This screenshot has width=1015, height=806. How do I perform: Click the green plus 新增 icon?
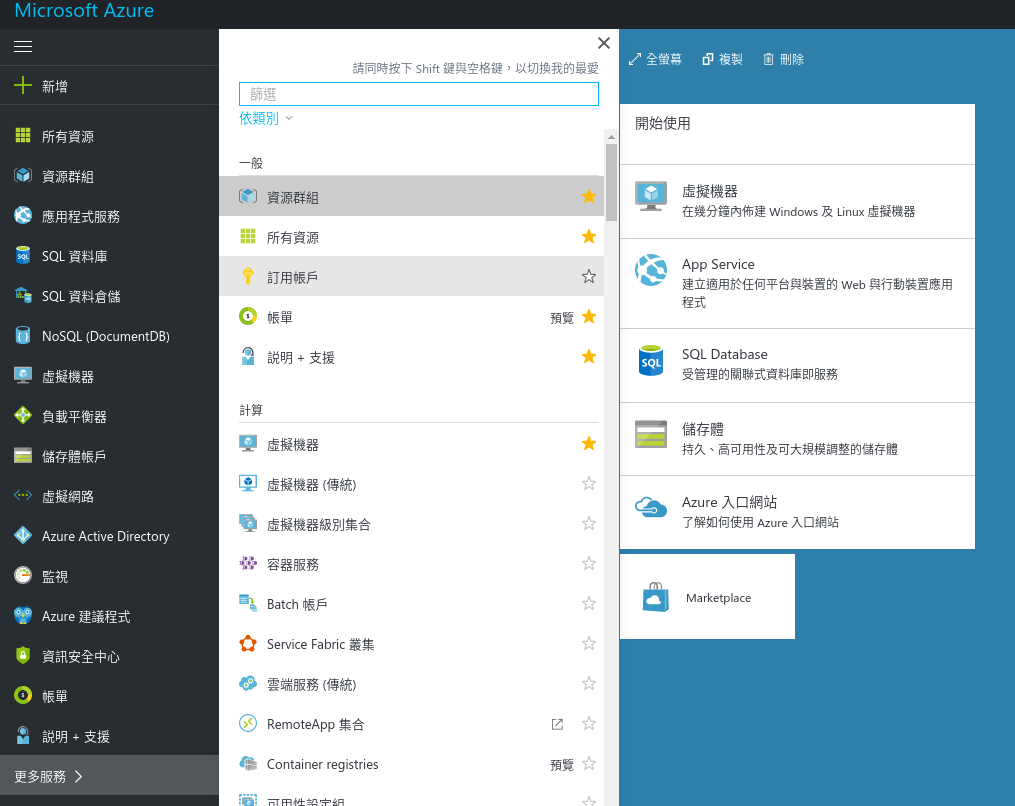23,85
